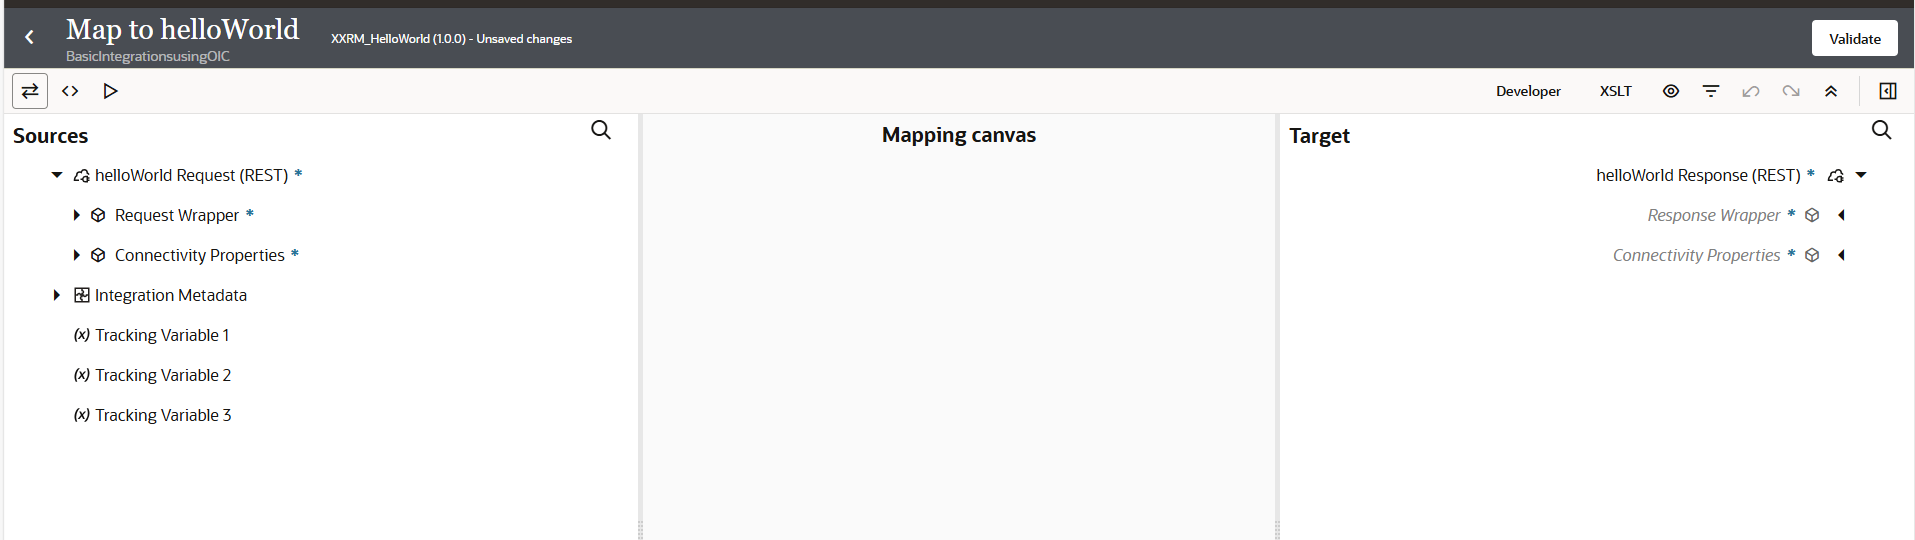Expand the Integration Metadata node

click(57, 295)
